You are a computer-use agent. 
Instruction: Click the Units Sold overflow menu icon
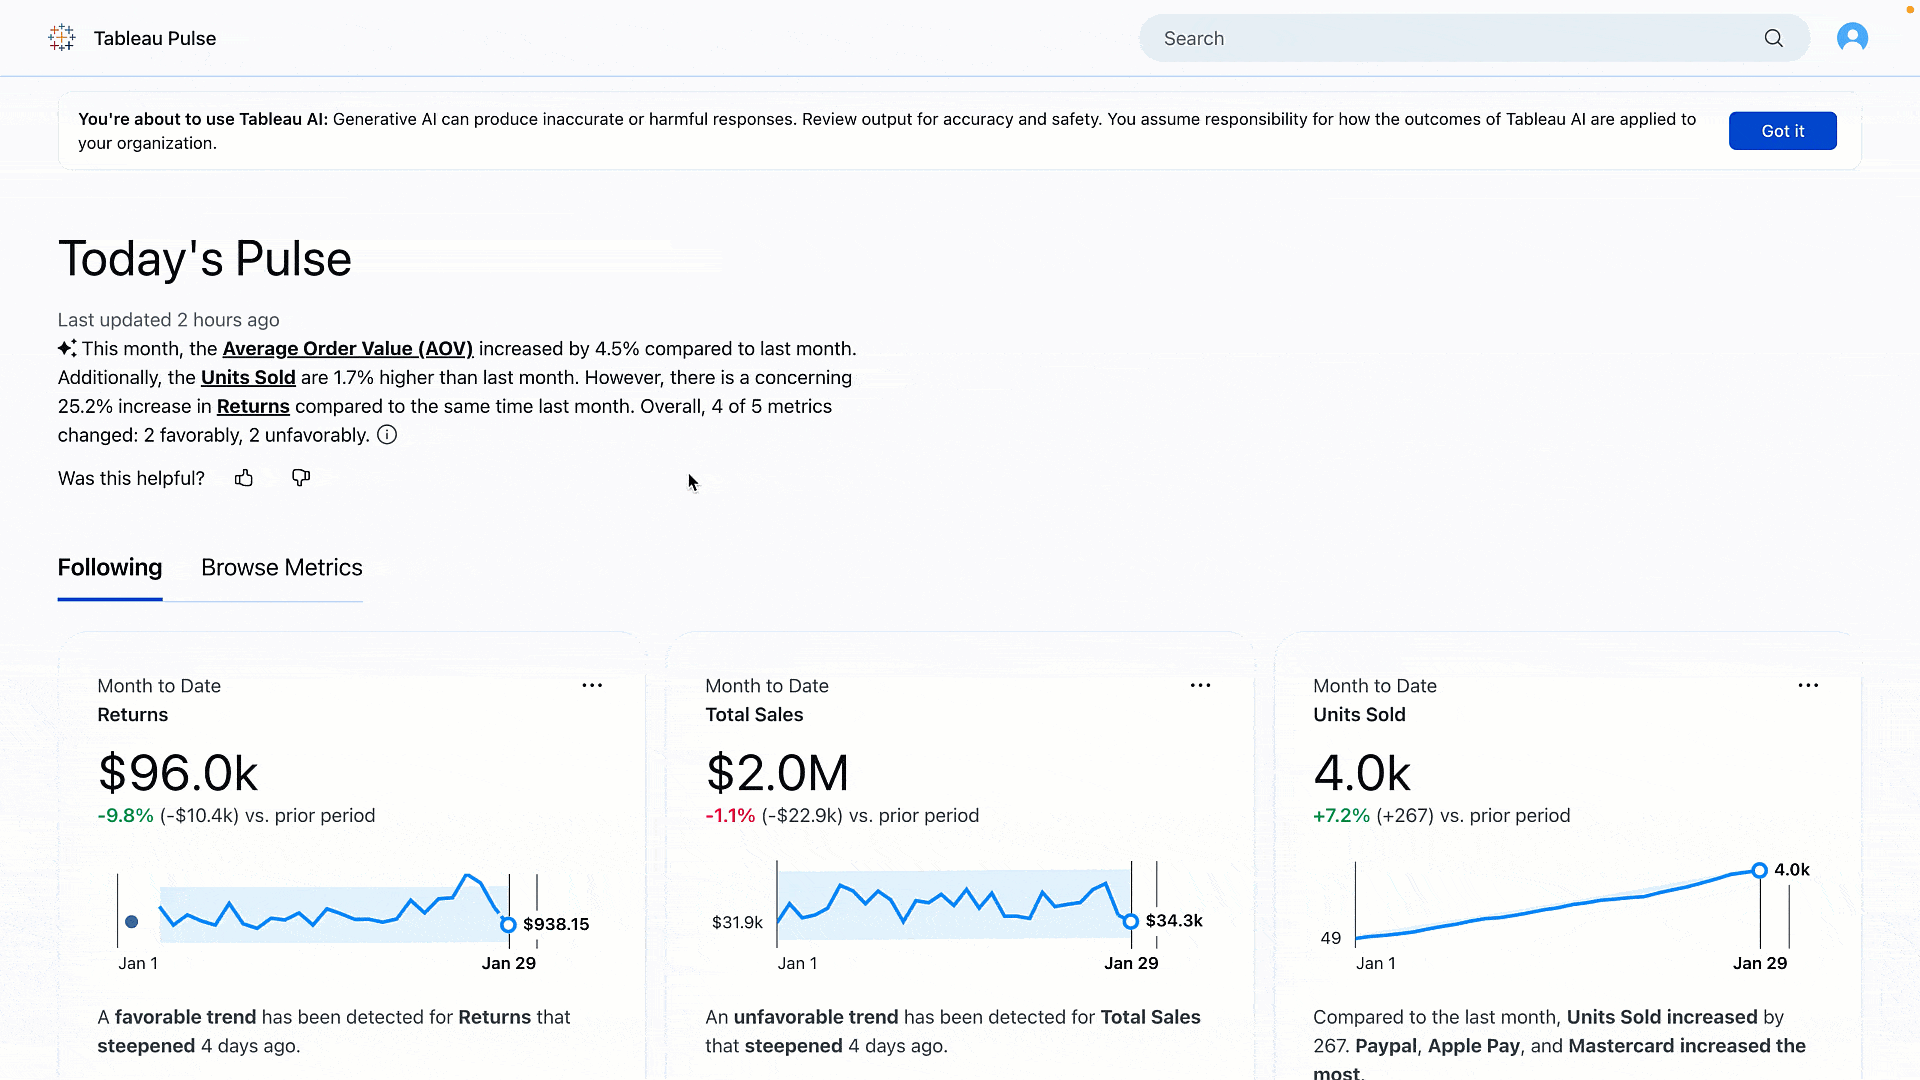[1808, 686]
